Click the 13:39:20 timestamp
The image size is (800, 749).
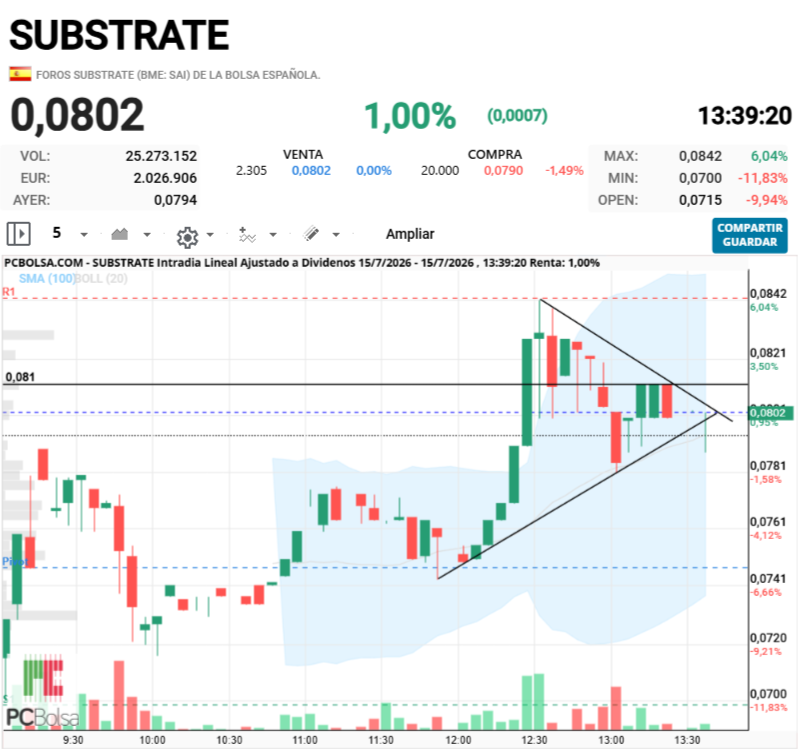744,116
